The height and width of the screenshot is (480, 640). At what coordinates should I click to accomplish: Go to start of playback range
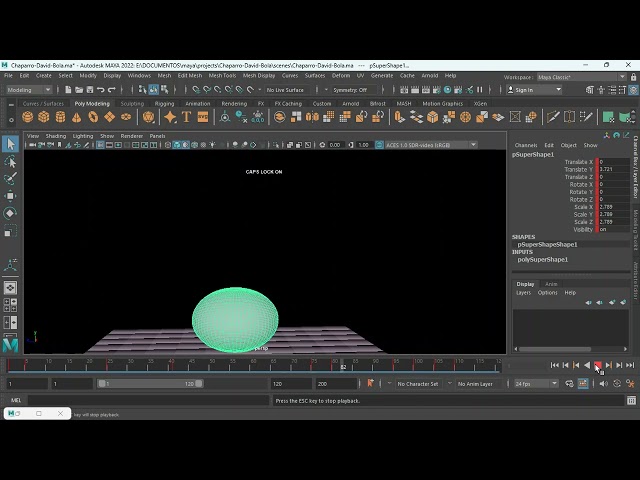[554, 365]
